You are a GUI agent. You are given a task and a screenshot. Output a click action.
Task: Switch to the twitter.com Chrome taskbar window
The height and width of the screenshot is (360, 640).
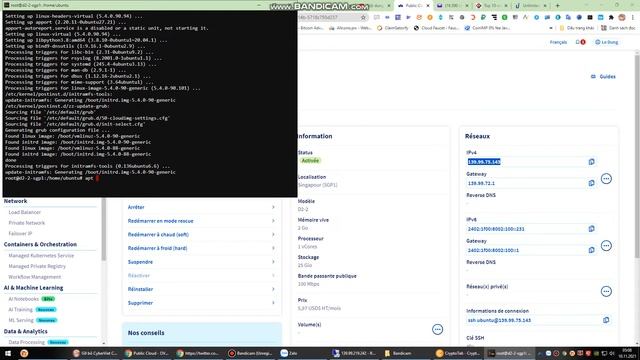(x=199, y=353)
